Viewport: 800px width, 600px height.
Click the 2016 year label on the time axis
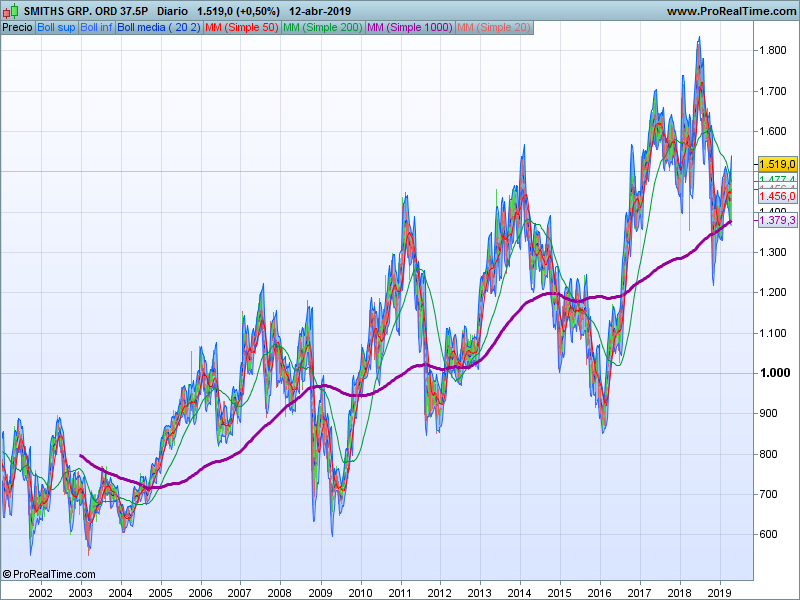[x=599, y=593]
